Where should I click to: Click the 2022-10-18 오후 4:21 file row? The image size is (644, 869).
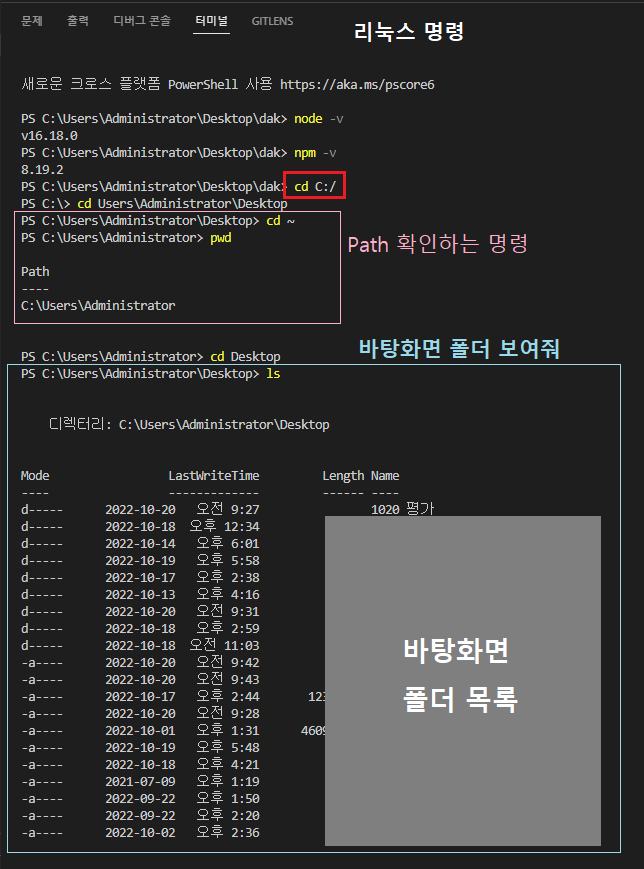[x=140, y=765]
